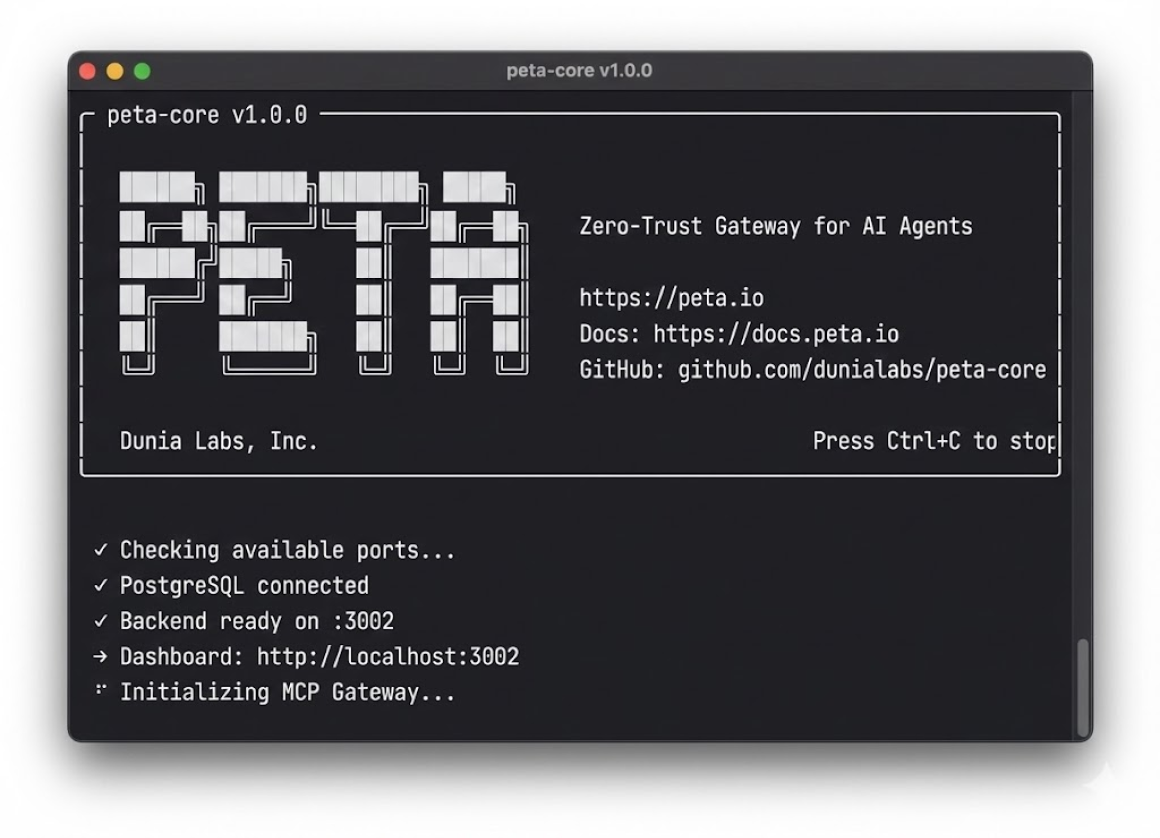Image resolution: width=1160 pixels, height=838 pixels.
Task: Click the checkmark next to PostgreSQL connected
Action: (x=100, y=586)
